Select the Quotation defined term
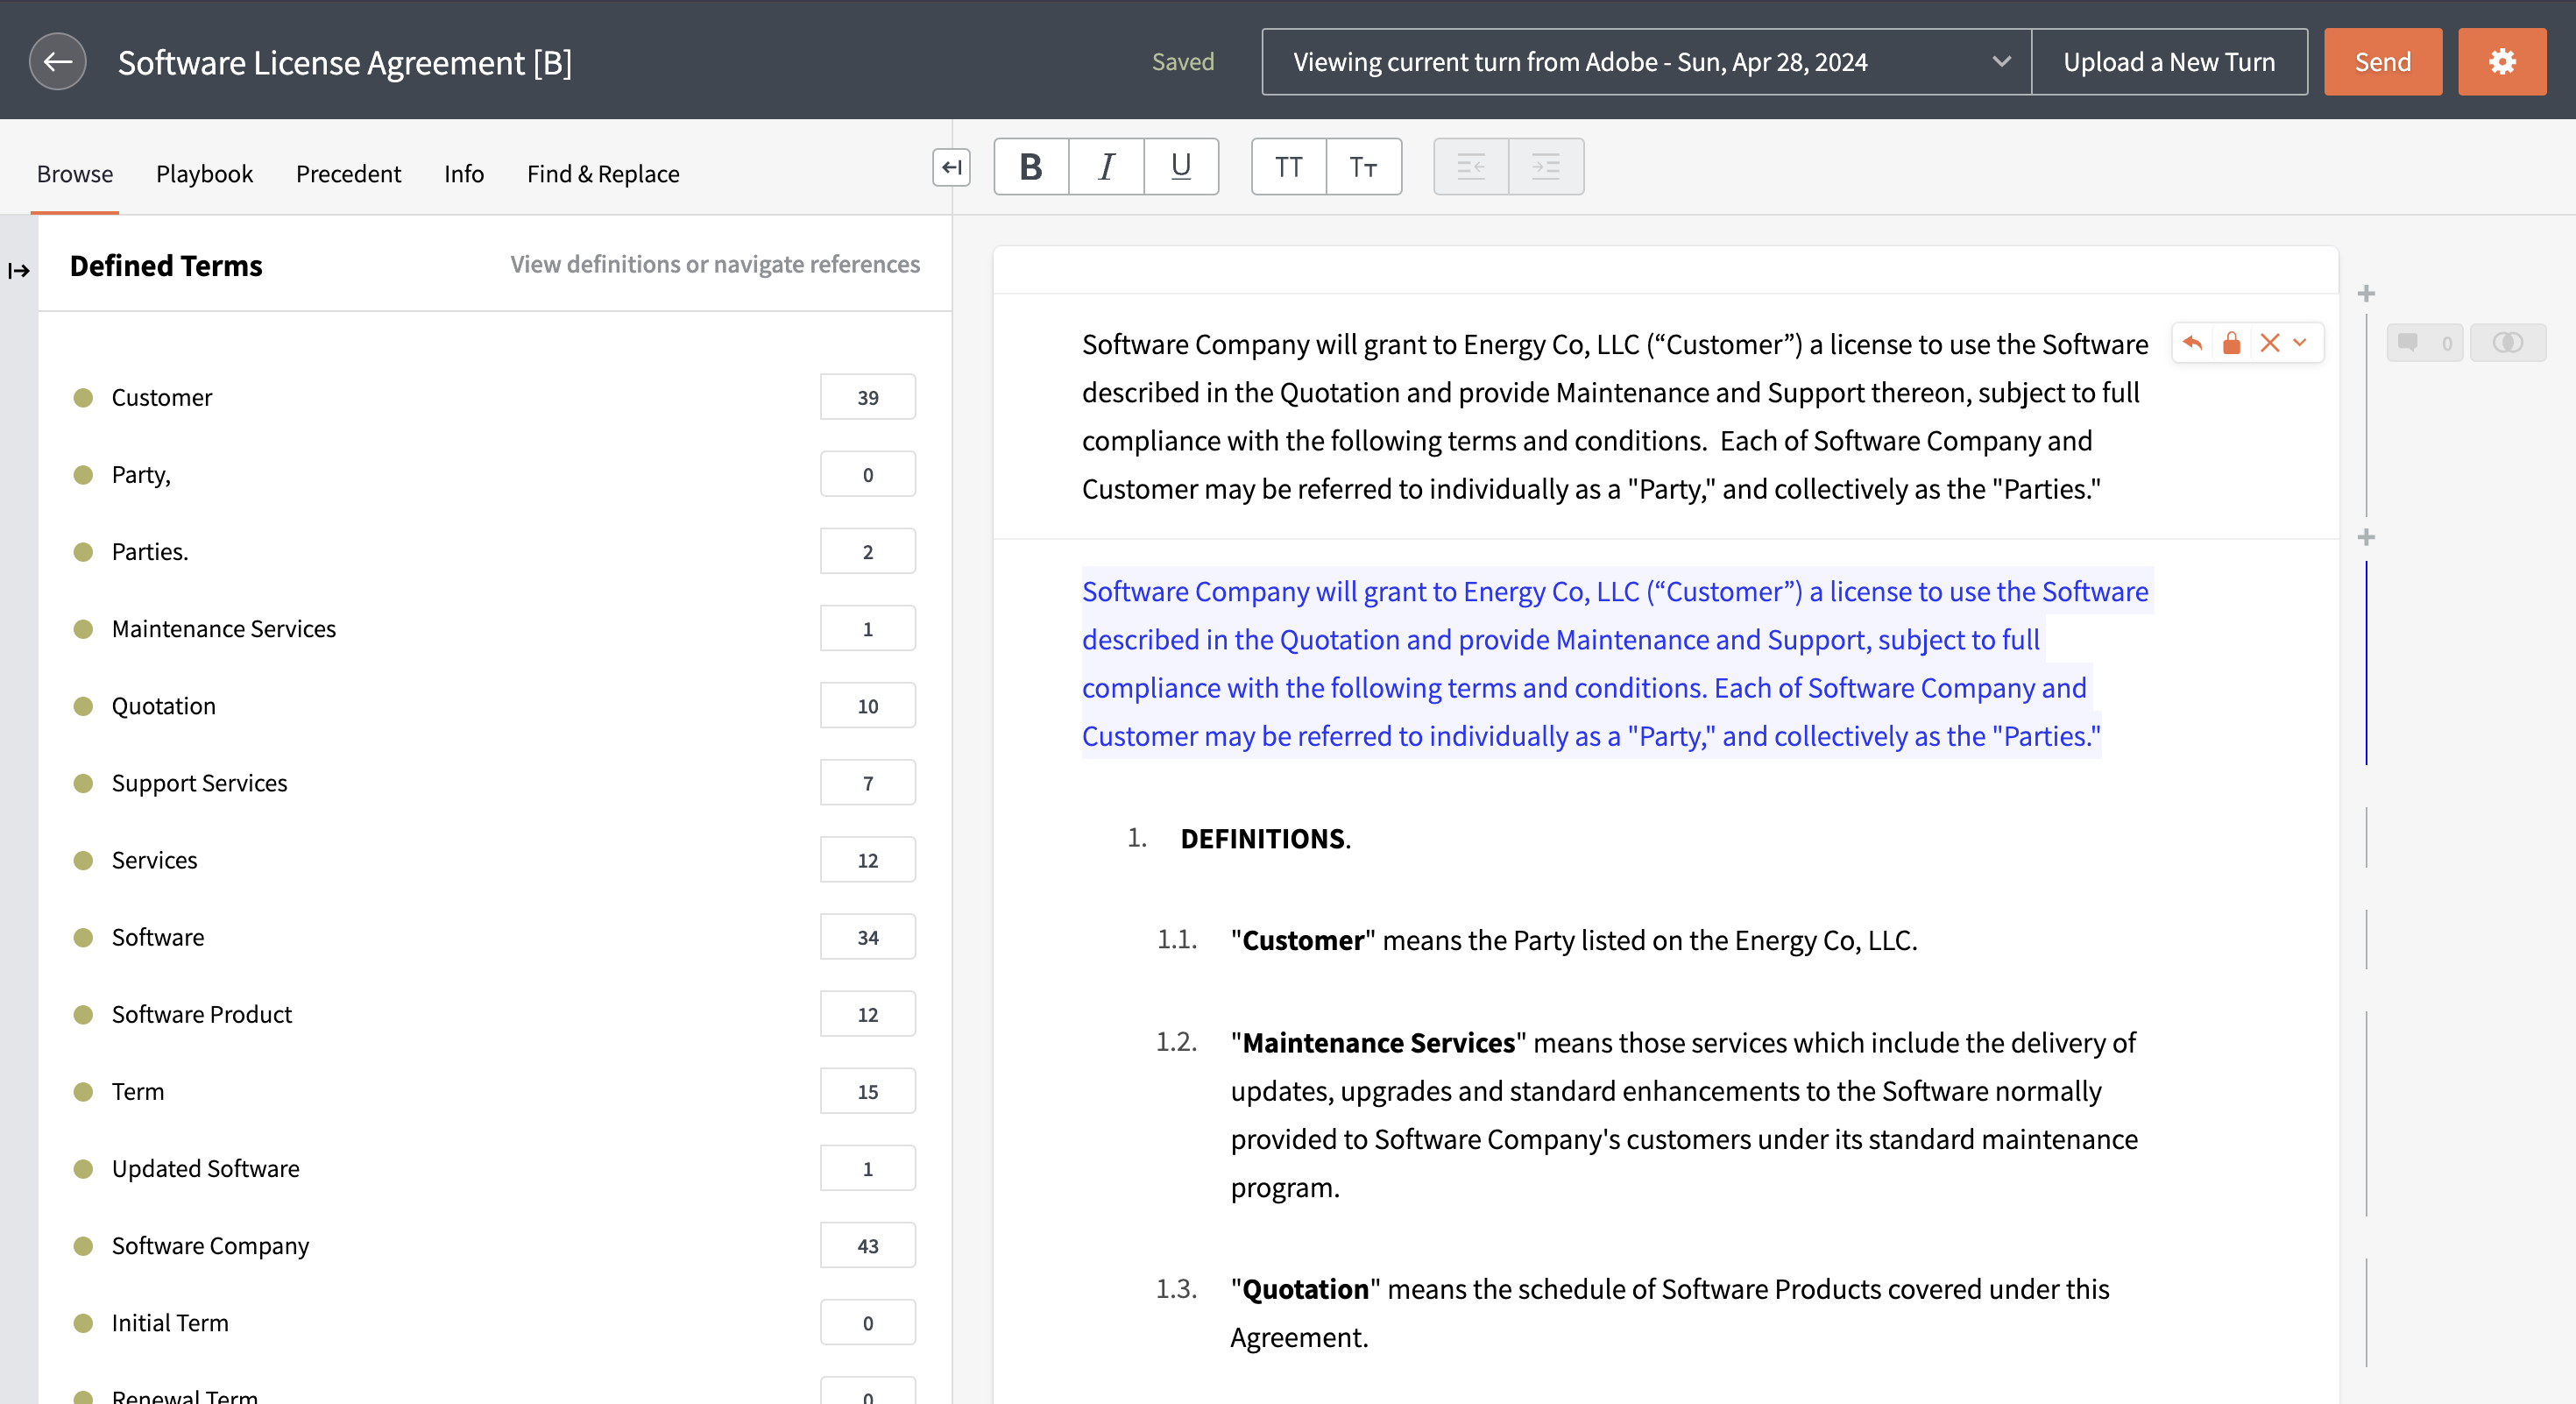Image resolution: width=2576 pixels, height=1404 pixels. click(164, 706)
